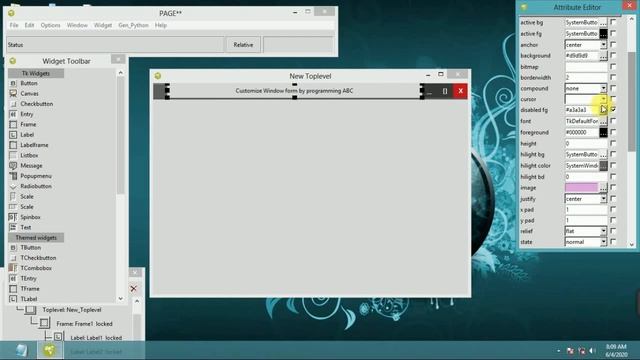The height and width of the screenshot is (360, 640).
Task: Edit the borderwidth value field
Action: point(586,78)
